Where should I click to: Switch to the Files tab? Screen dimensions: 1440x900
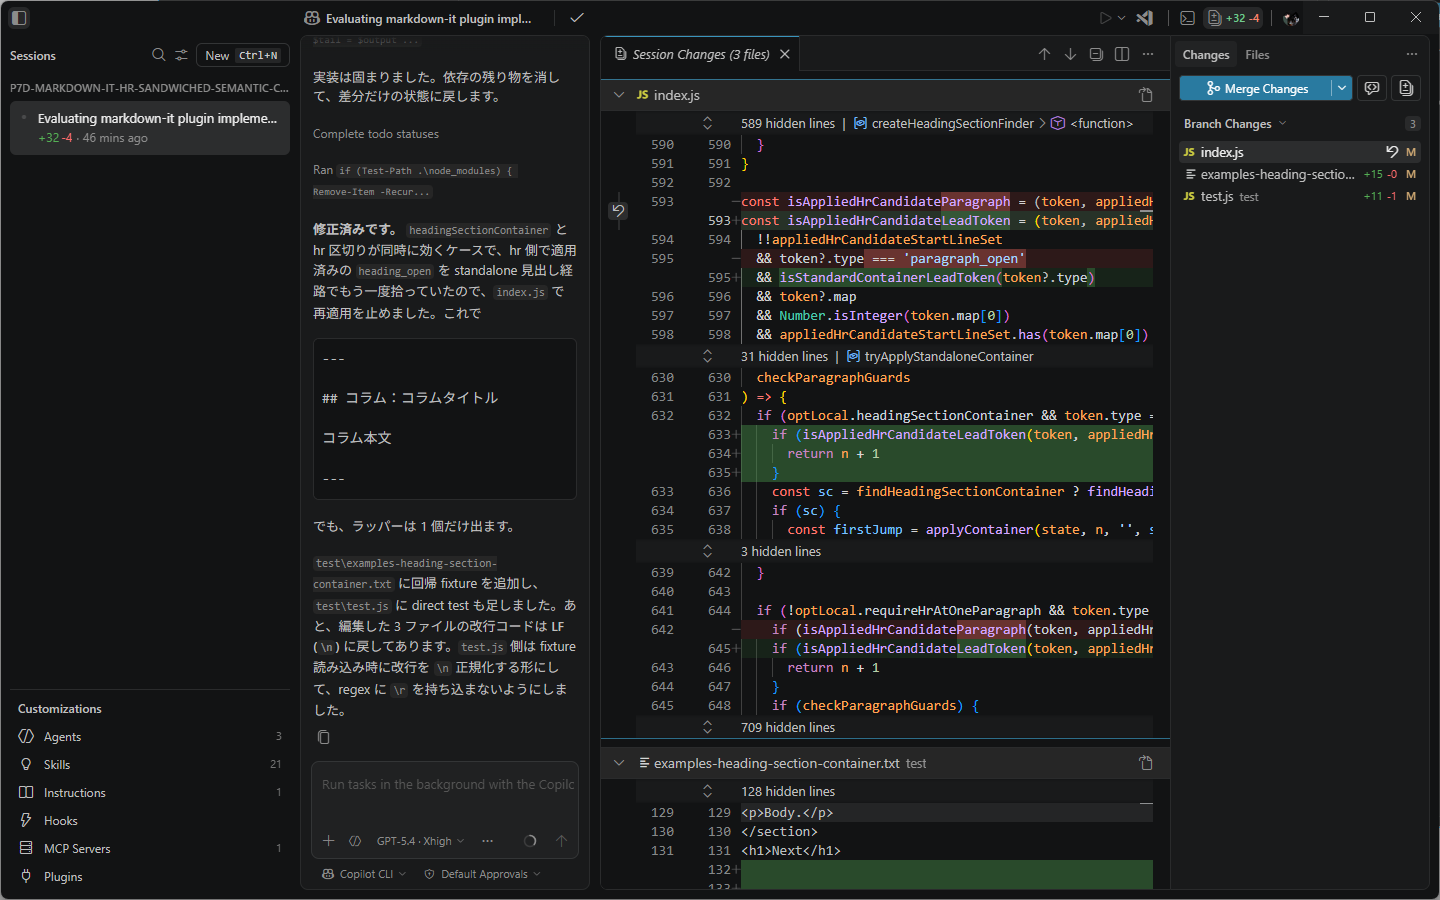point(1257,55)
